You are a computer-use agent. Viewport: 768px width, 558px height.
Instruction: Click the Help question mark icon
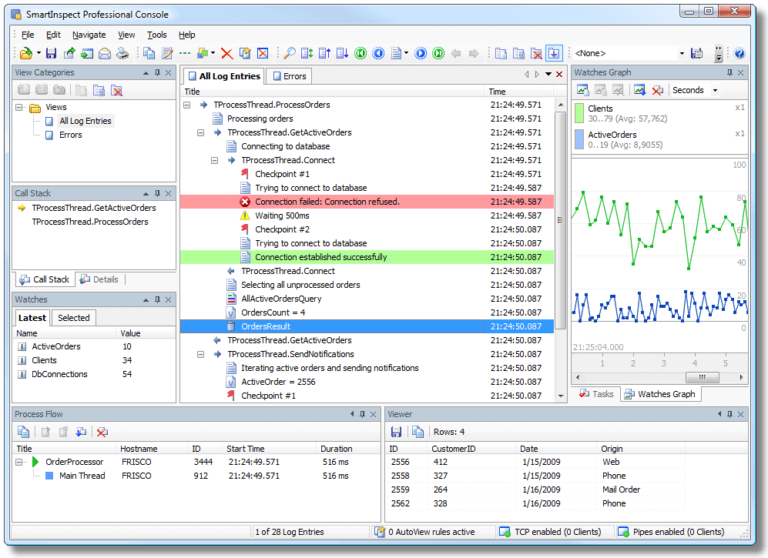click(739, 53)
